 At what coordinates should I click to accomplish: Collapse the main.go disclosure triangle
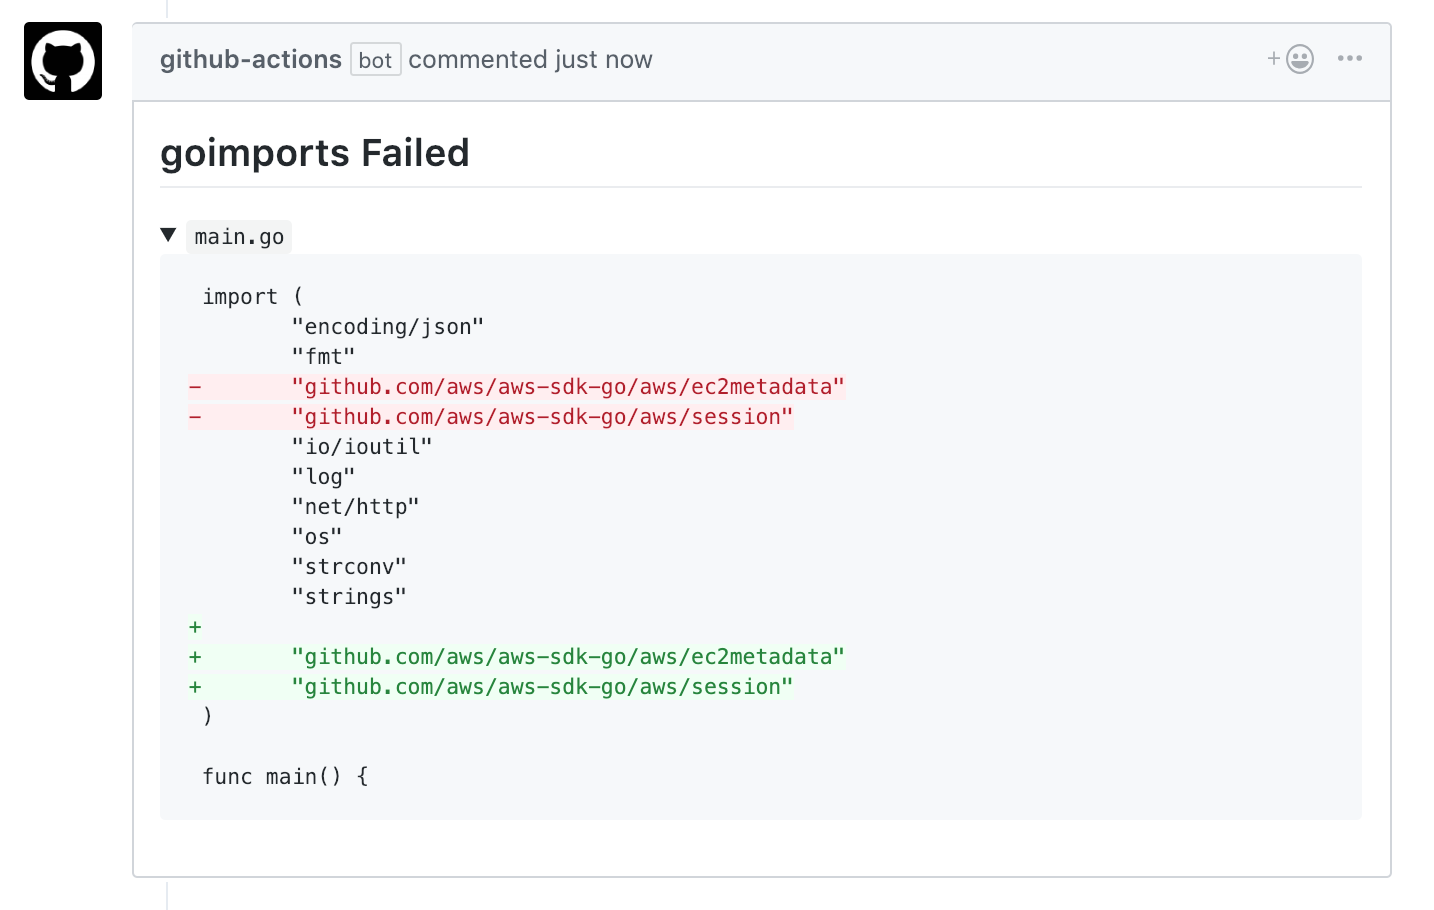pos(168,235)
